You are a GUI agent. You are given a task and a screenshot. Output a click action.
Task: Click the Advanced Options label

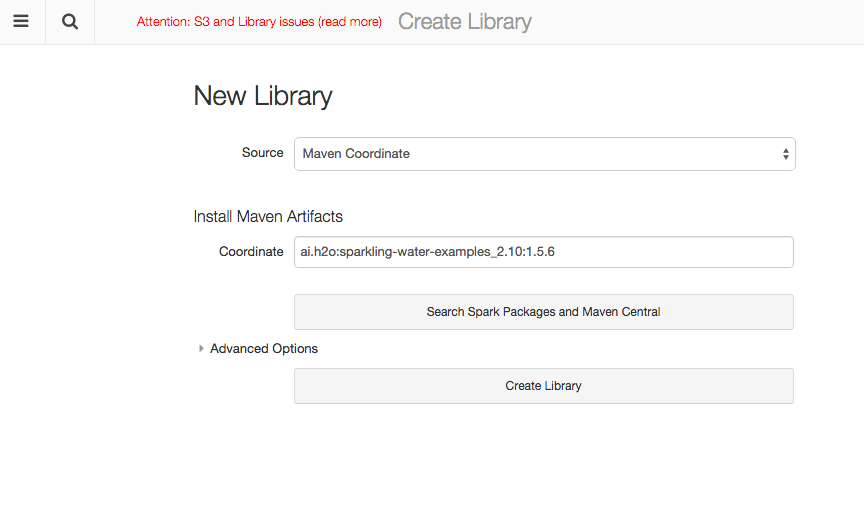coord(264,349)
